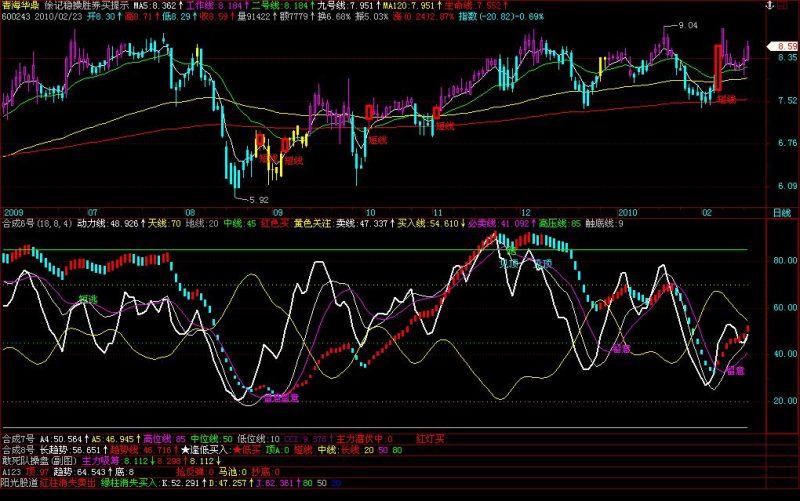Click the 振5.03% amplitude value
Viewport: 800px width, 501px height.
pyautogui.click(x=371, y=16)
